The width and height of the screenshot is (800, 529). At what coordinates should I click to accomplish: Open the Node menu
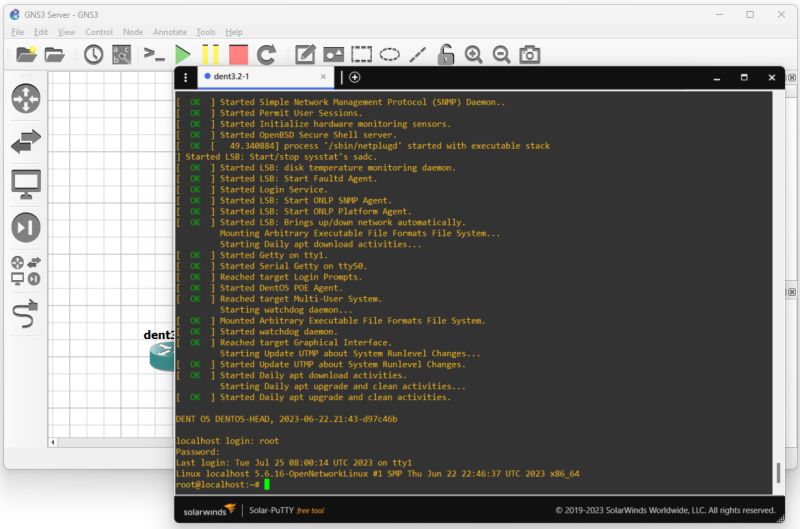(x=133, y=32)
